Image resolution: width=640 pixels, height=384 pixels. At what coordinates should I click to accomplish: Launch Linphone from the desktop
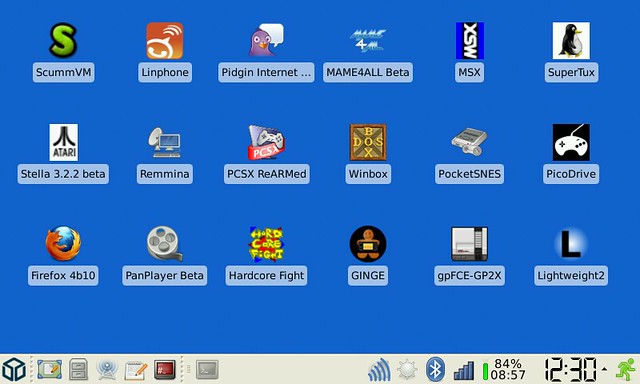click(x=165, y=40)
